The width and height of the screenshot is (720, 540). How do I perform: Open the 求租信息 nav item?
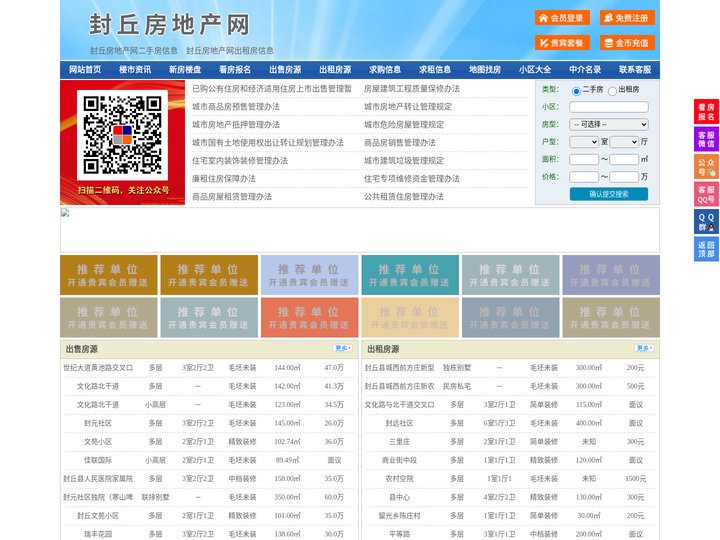point(435,70)
